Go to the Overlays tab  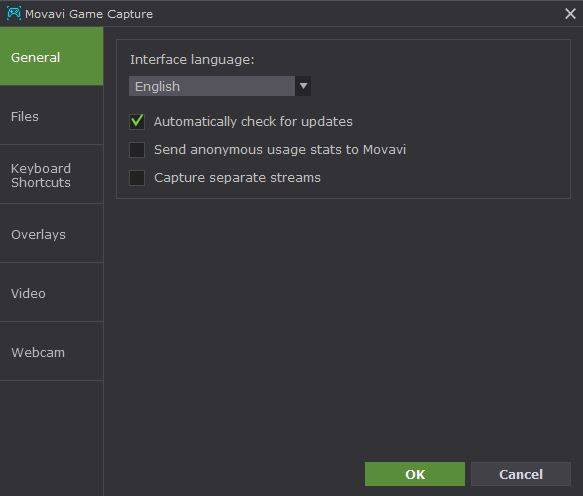[51, 234]
